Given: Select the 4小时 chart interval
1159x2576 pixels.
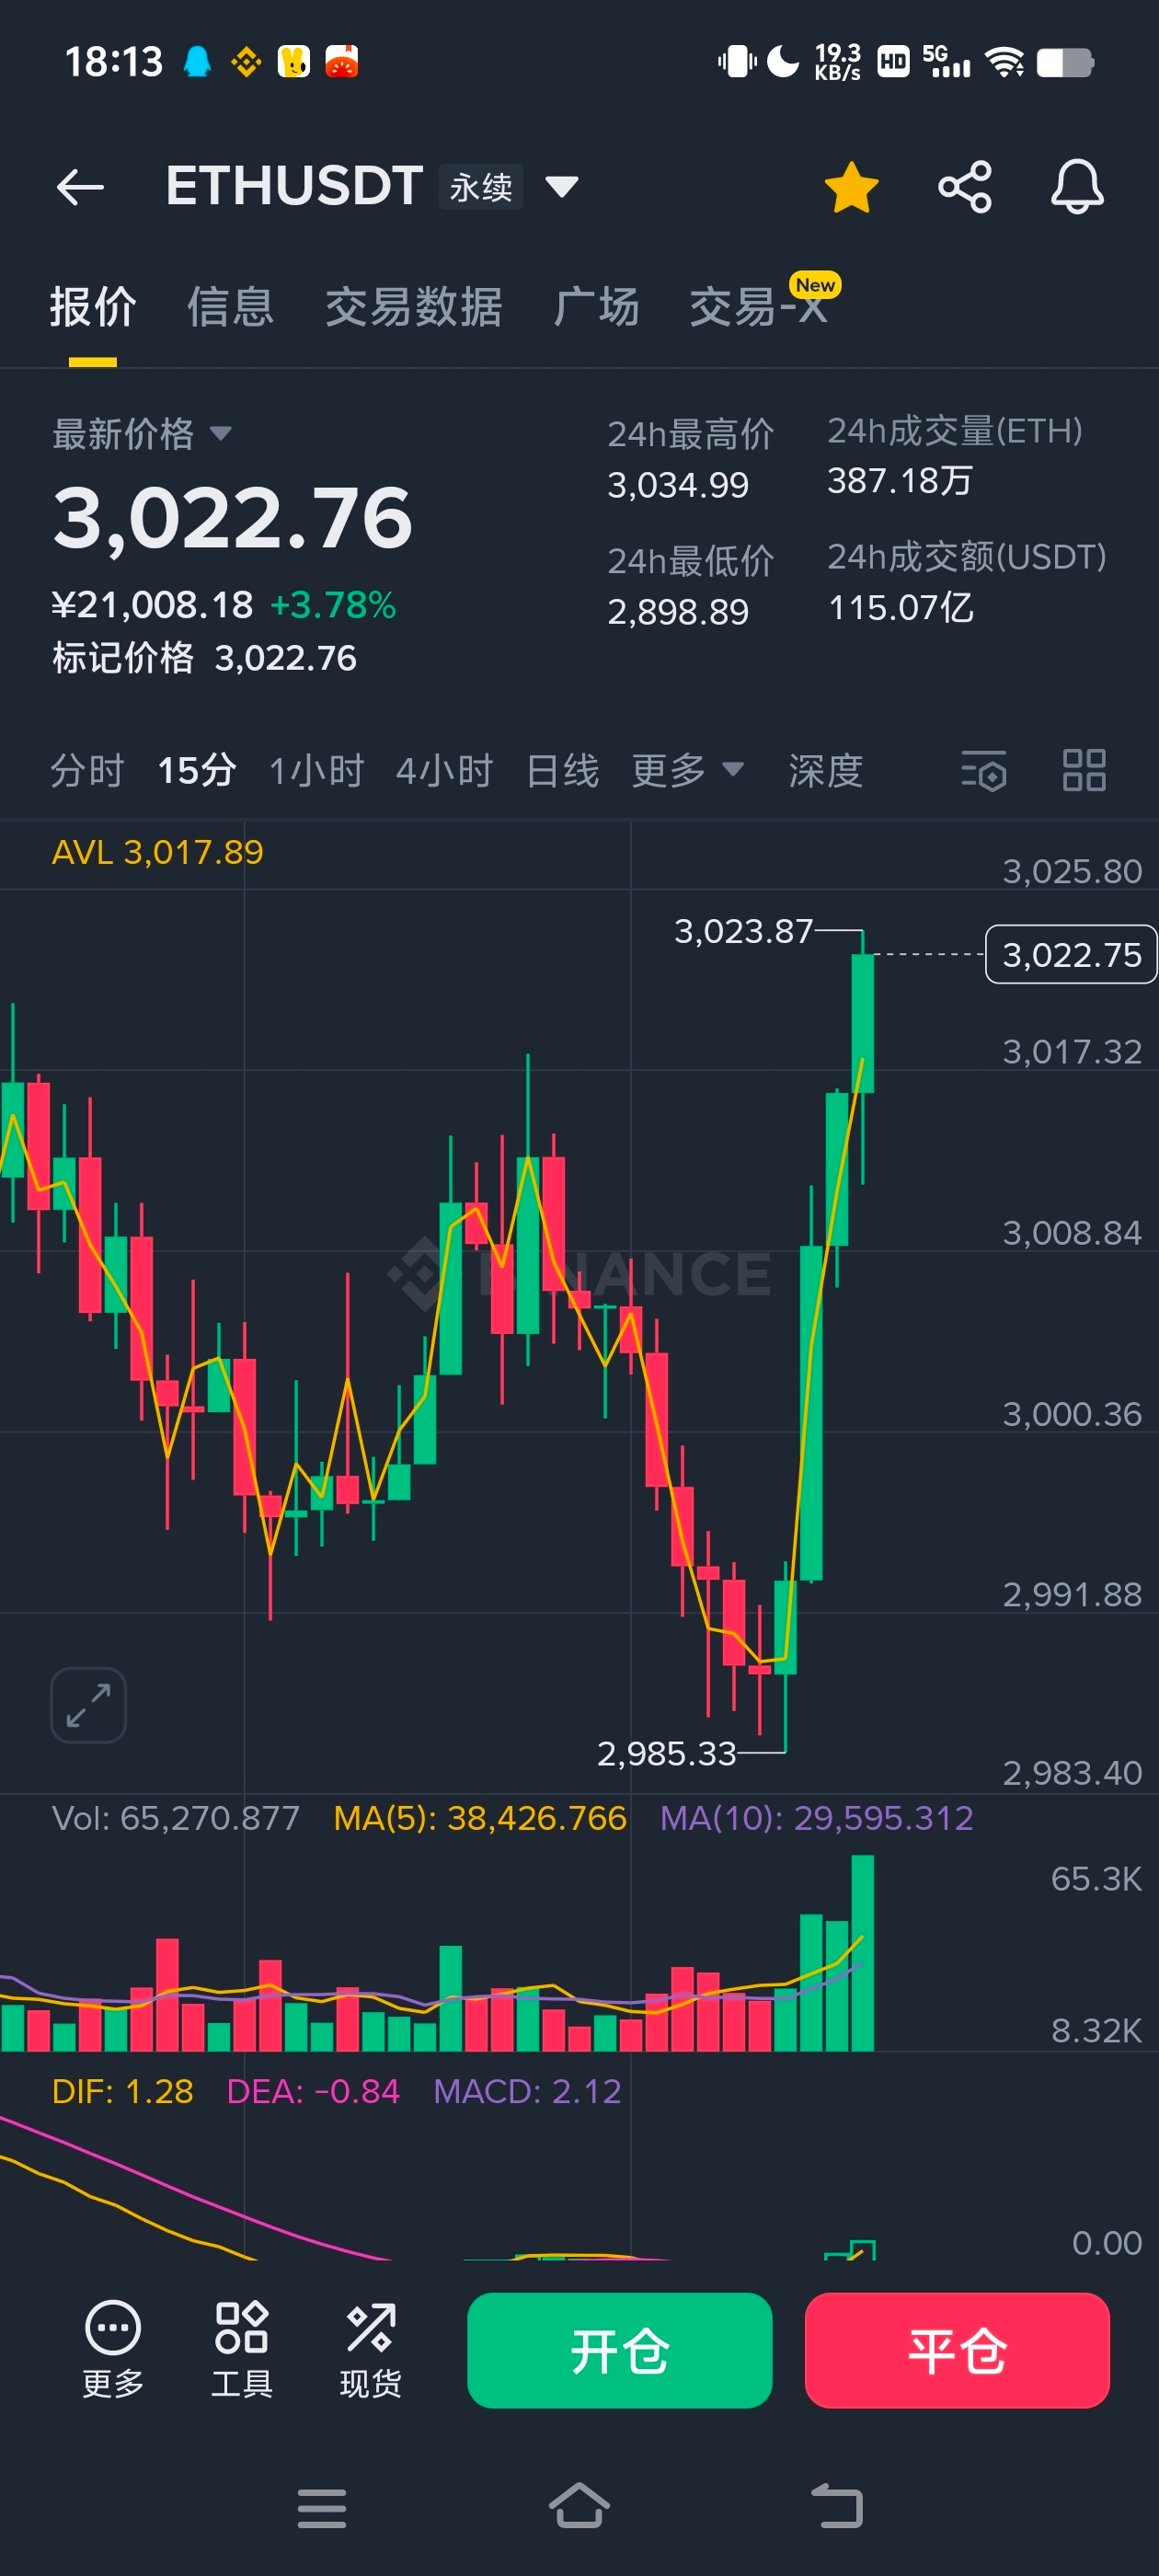Looking at the screenshot, I should tap(445, 771).
